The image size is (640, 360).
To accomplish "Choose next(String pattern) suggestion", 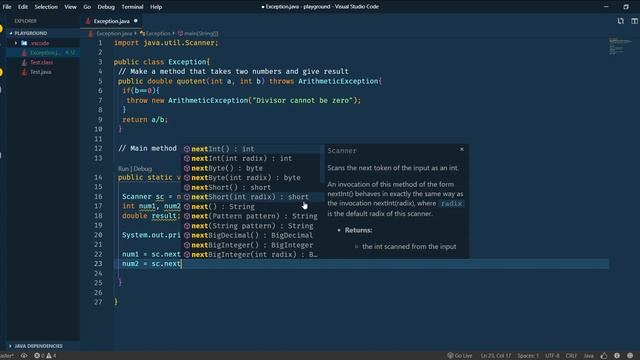I will point(251,226).
